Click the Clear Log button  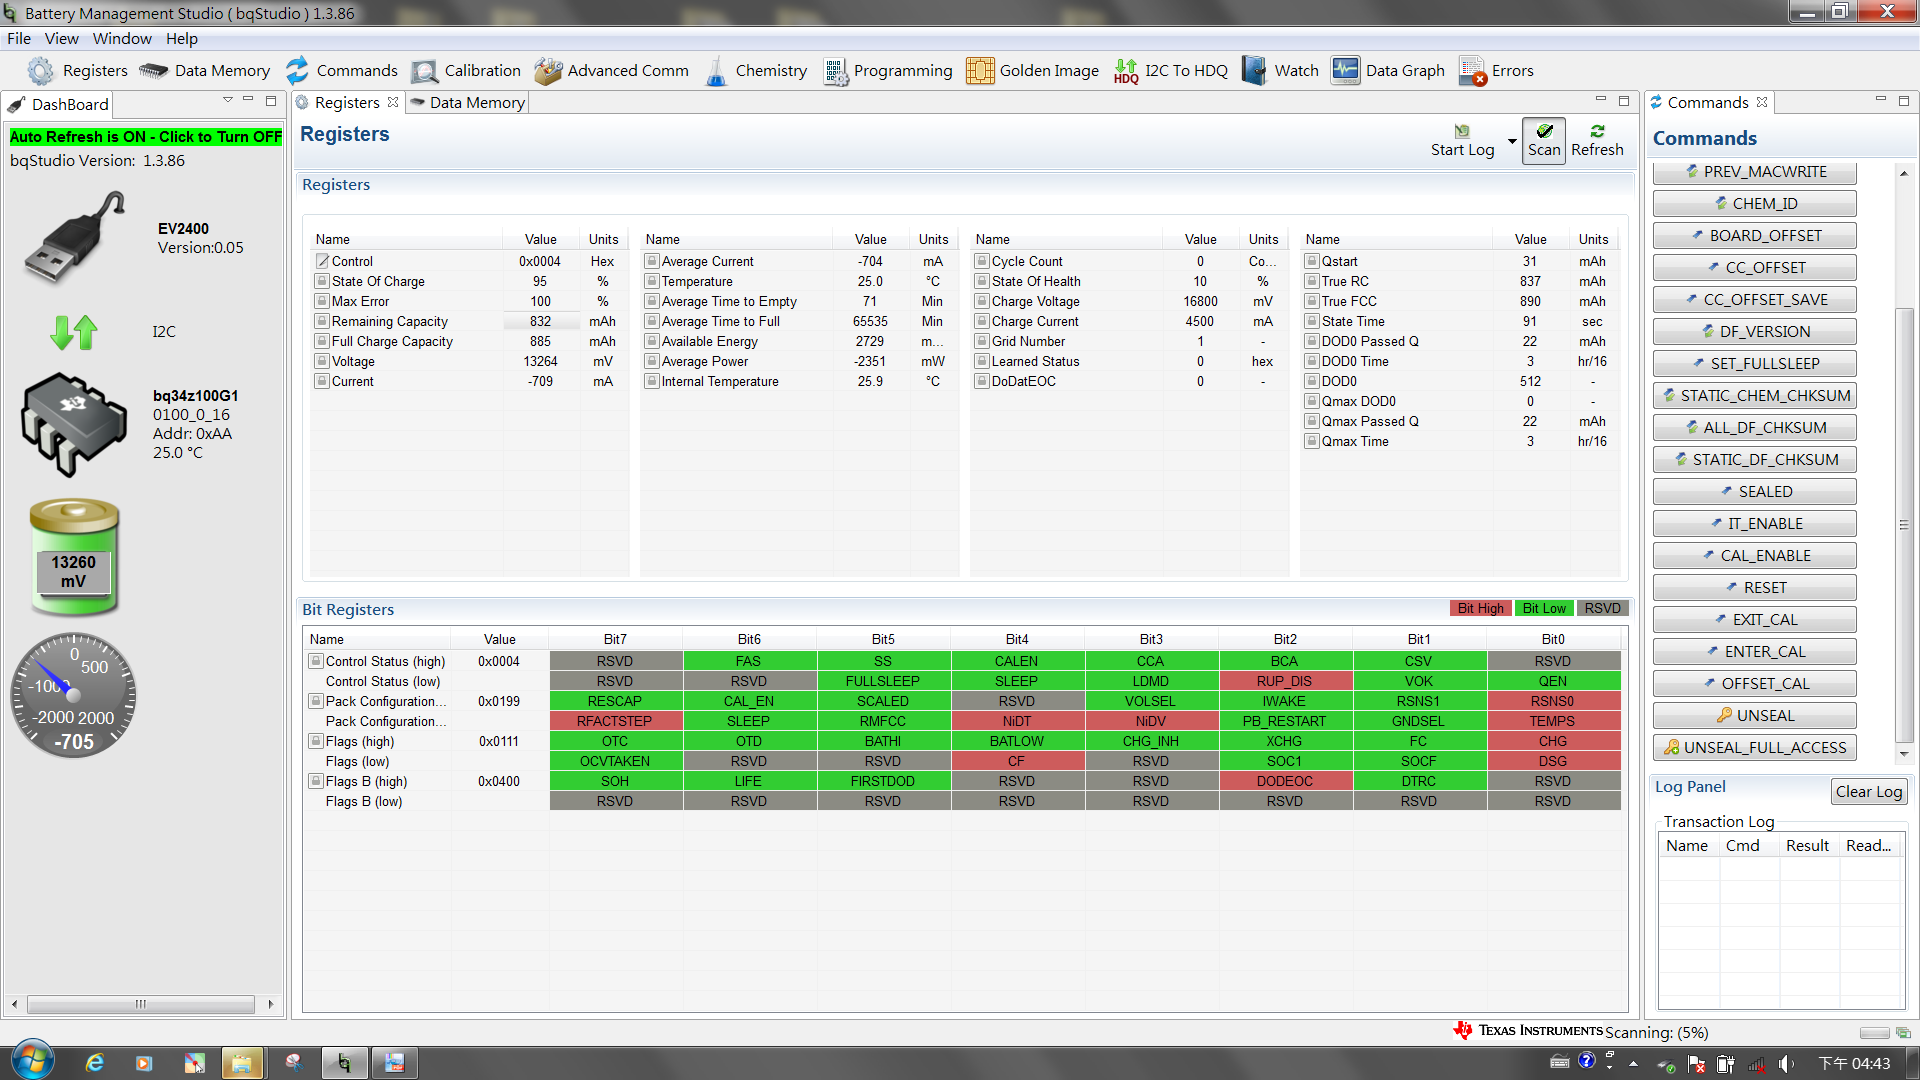point(1868,791)
